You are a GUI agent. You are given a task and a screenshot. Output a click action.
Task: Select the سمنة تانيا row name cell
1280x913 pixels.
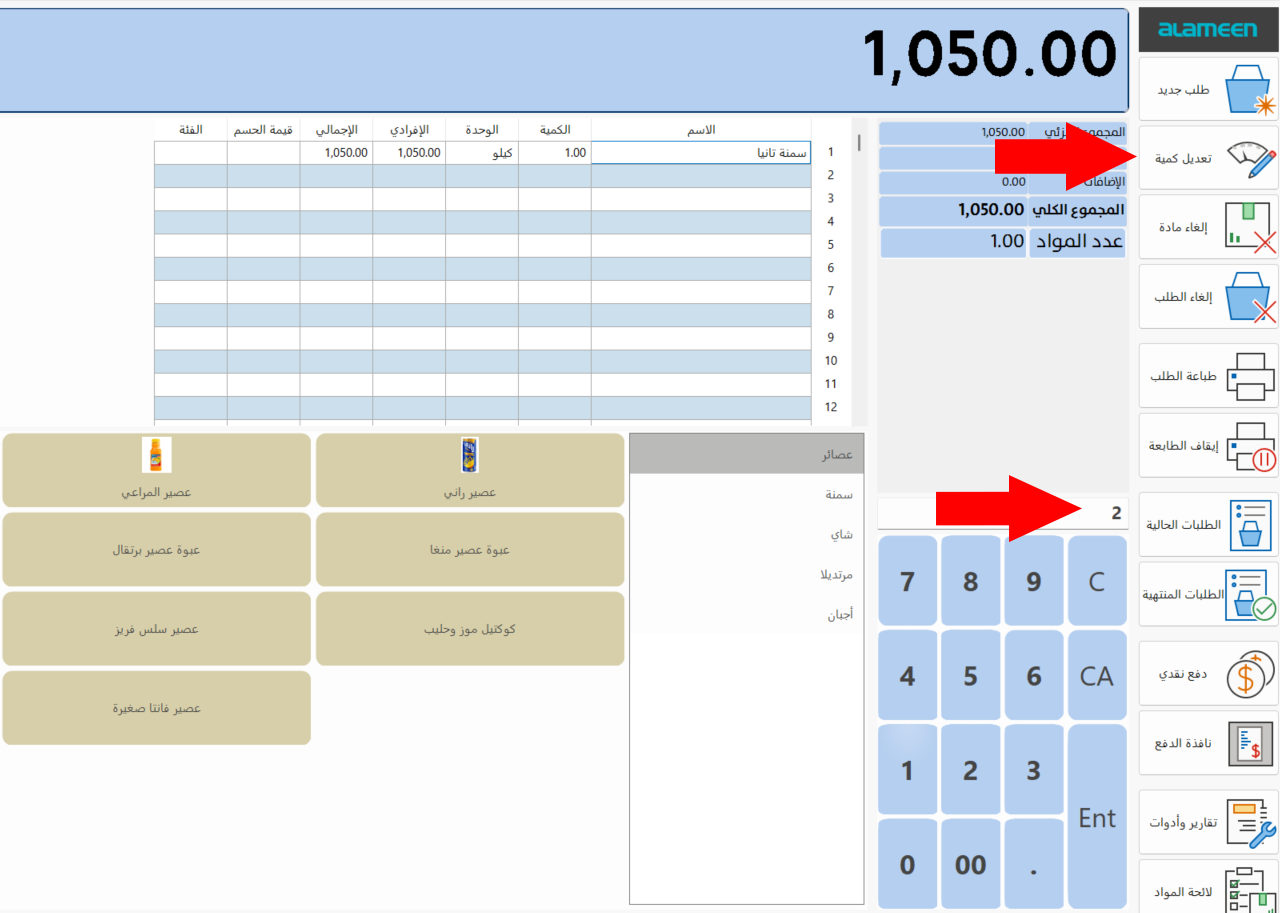pos(700,153)
